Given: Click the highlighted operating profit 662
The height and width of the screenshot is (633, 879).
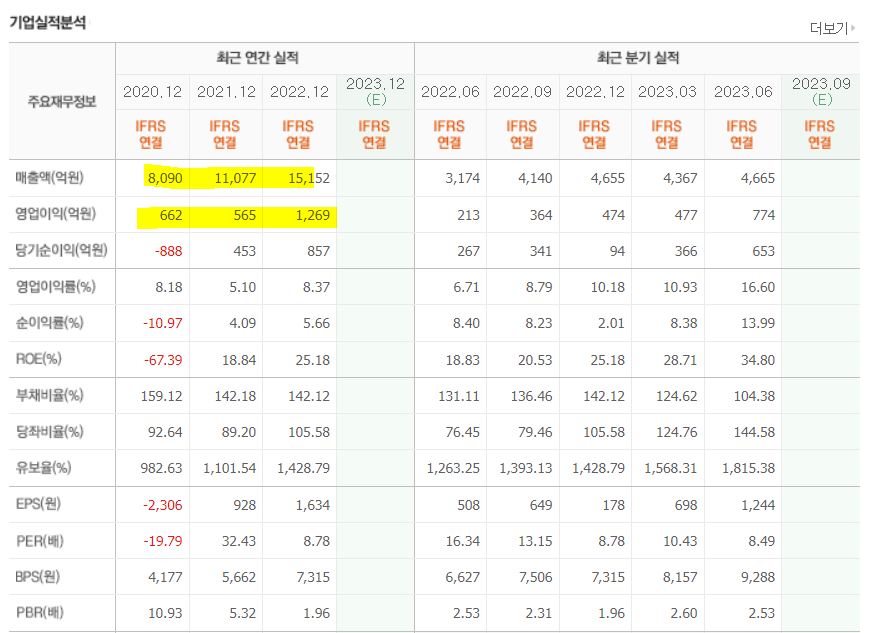Looking at the screenshot, I should point(171,215).
